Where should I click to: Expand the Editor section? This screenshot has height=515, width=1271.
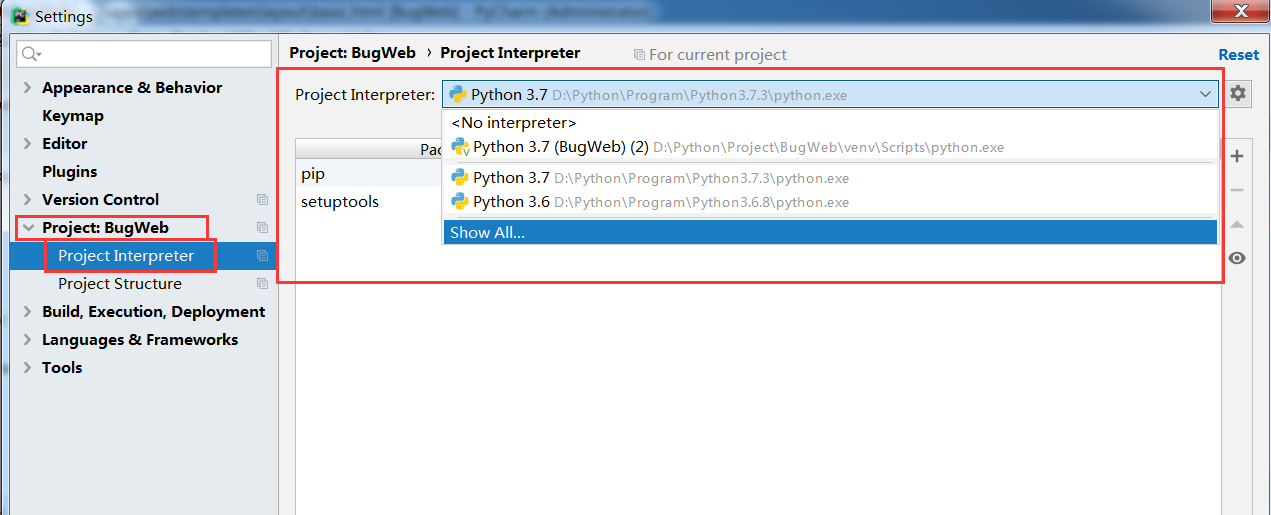27,144
